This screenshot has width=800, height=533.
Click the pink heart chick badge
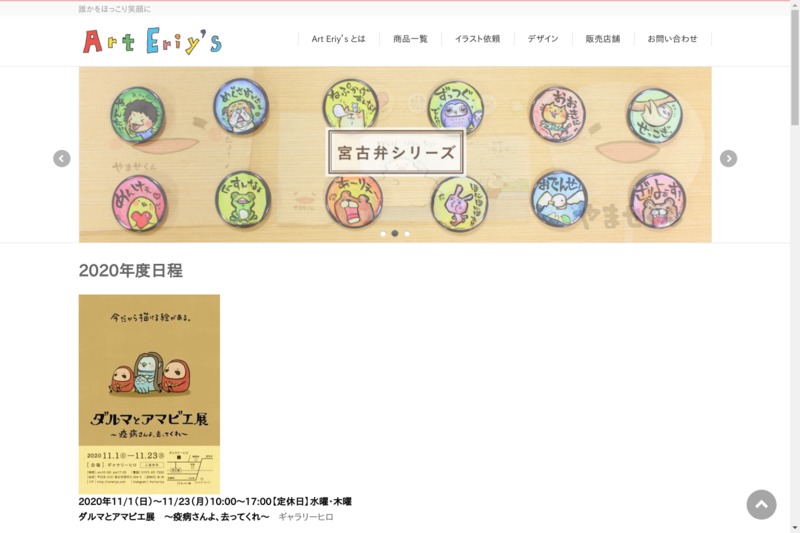[x=139, y=203]
